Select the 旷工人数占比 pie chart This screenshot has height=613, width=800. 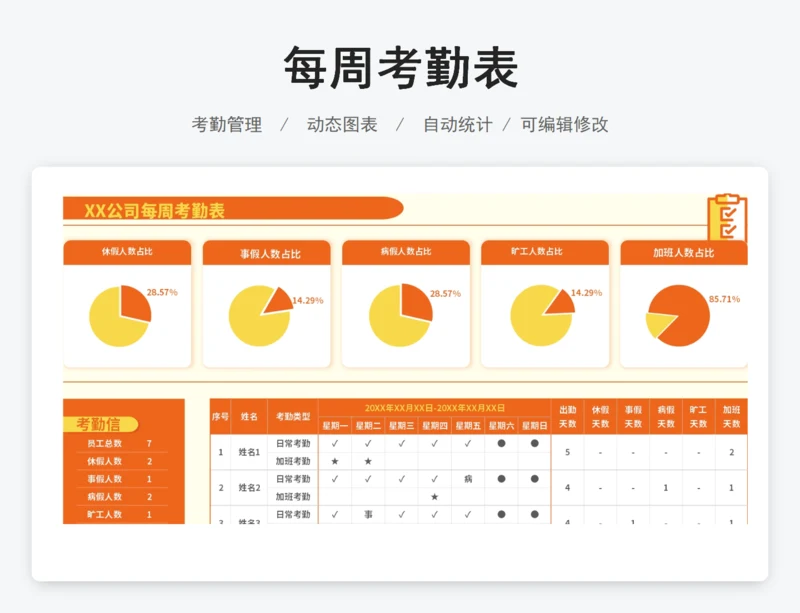542,315
